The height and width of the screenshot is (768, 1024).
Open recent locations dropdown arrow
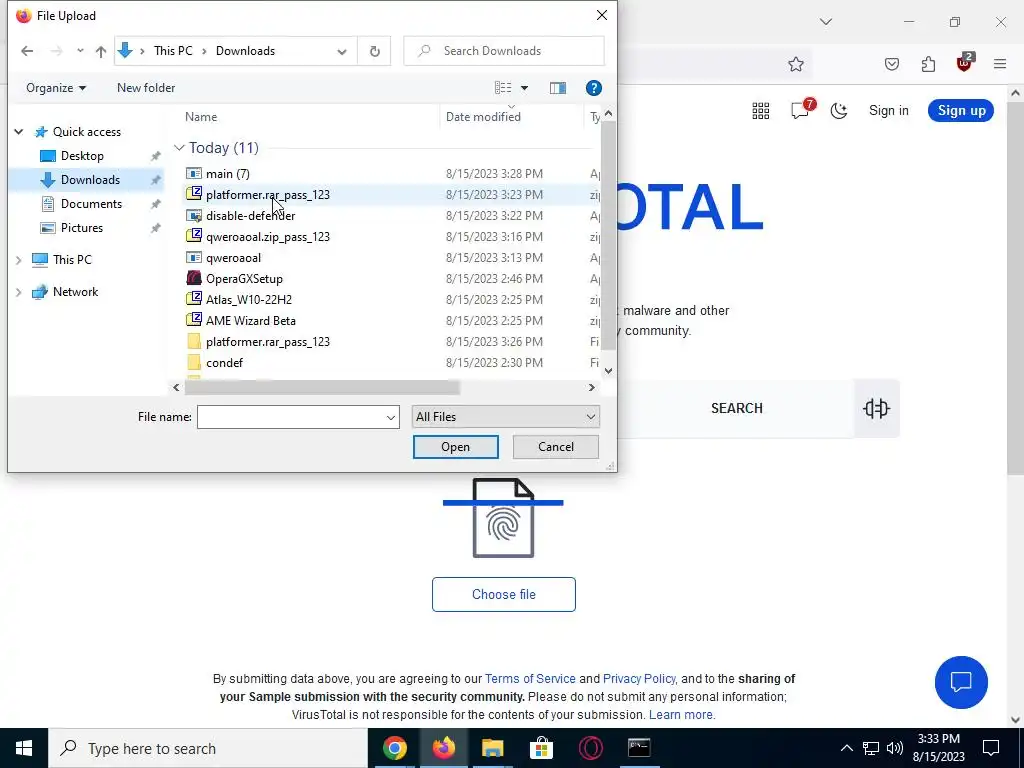pyautogui.click(x=80, y=51)
